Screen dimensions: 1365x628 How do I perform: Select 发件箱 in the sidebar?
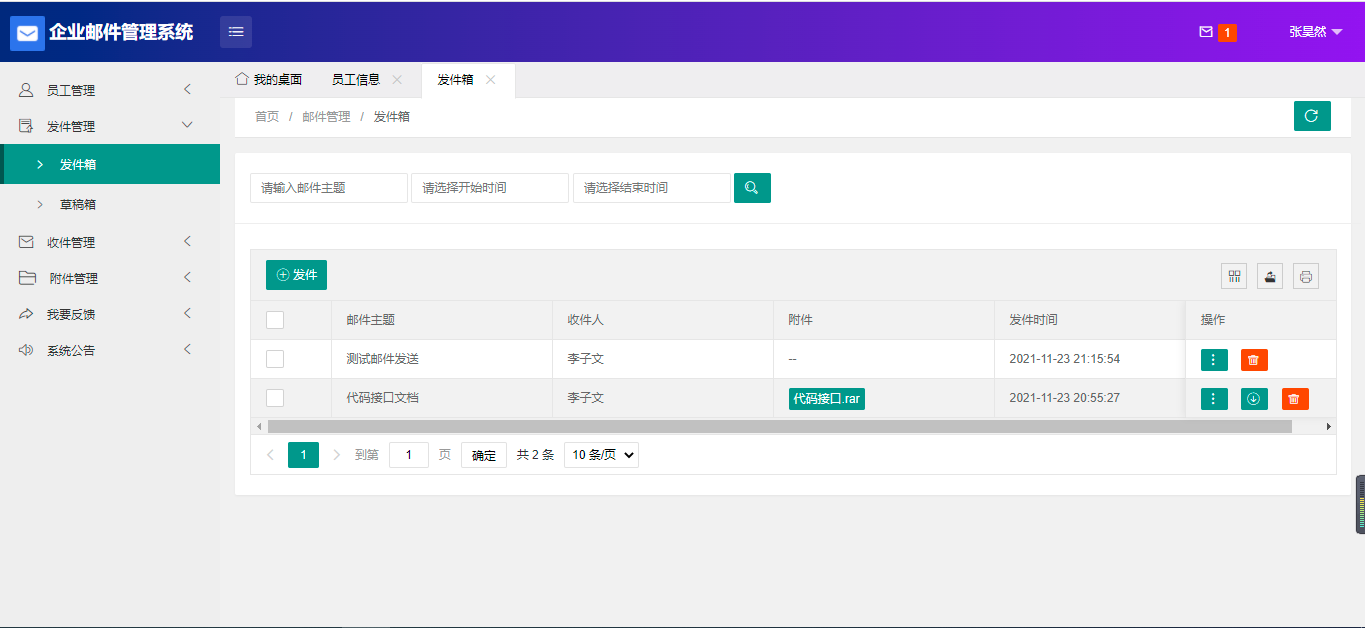110,164
